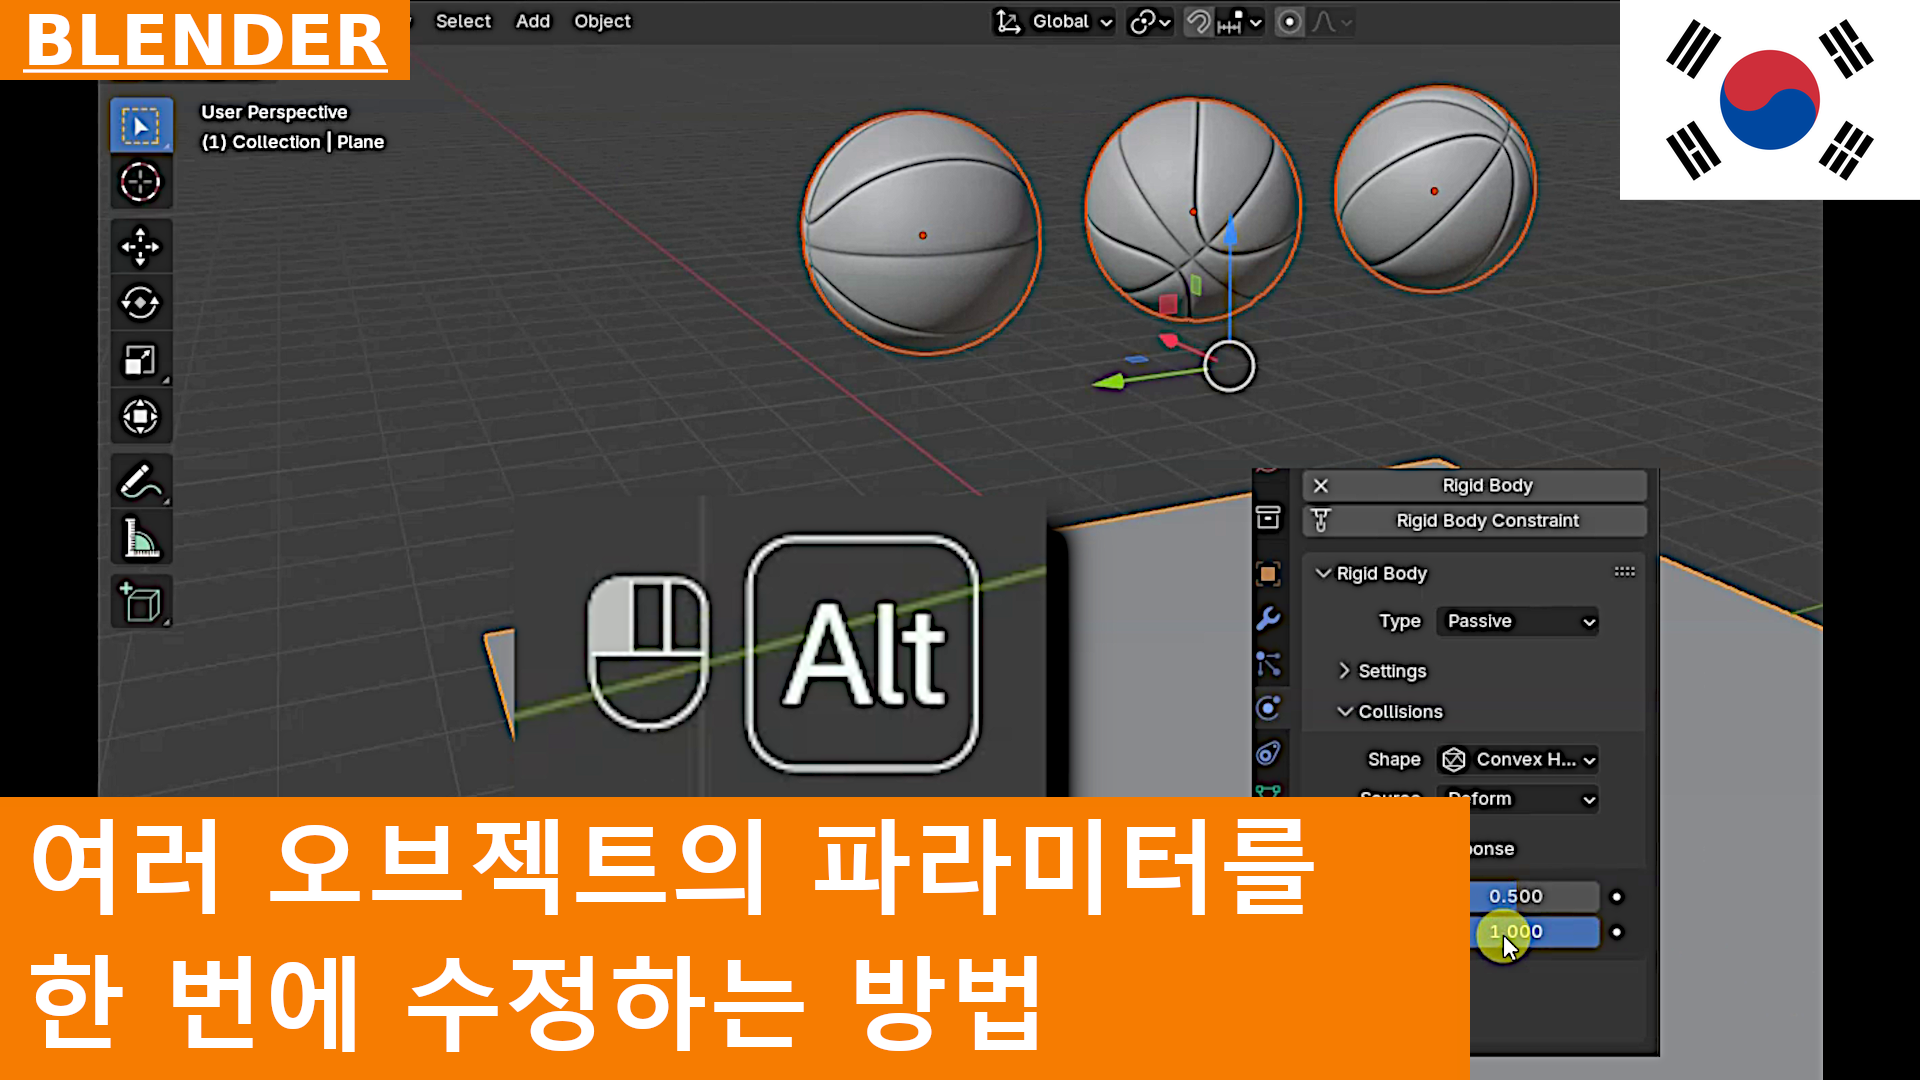Toggle animate dot beside 0.500 value
The width and height of the screenshot is (1920, 1080).
click(x=1616, y=896)
